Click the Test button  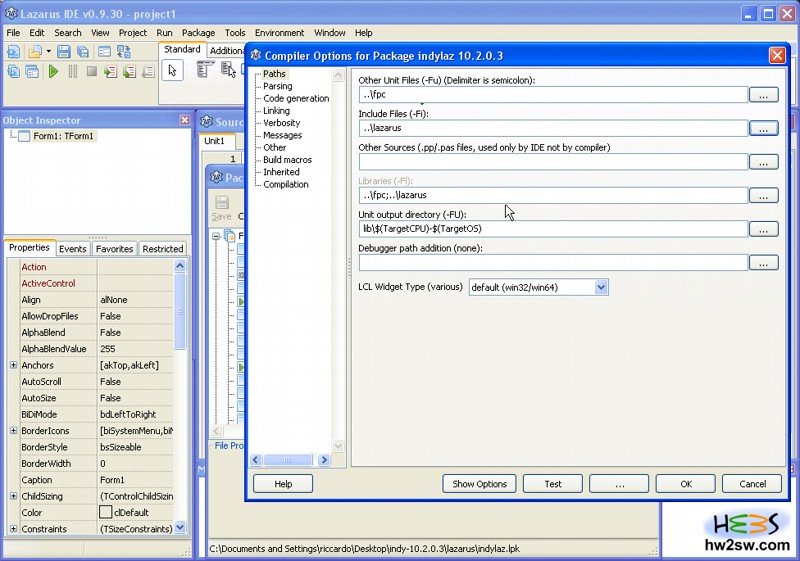pyautogui.click(x=553, y=484)
